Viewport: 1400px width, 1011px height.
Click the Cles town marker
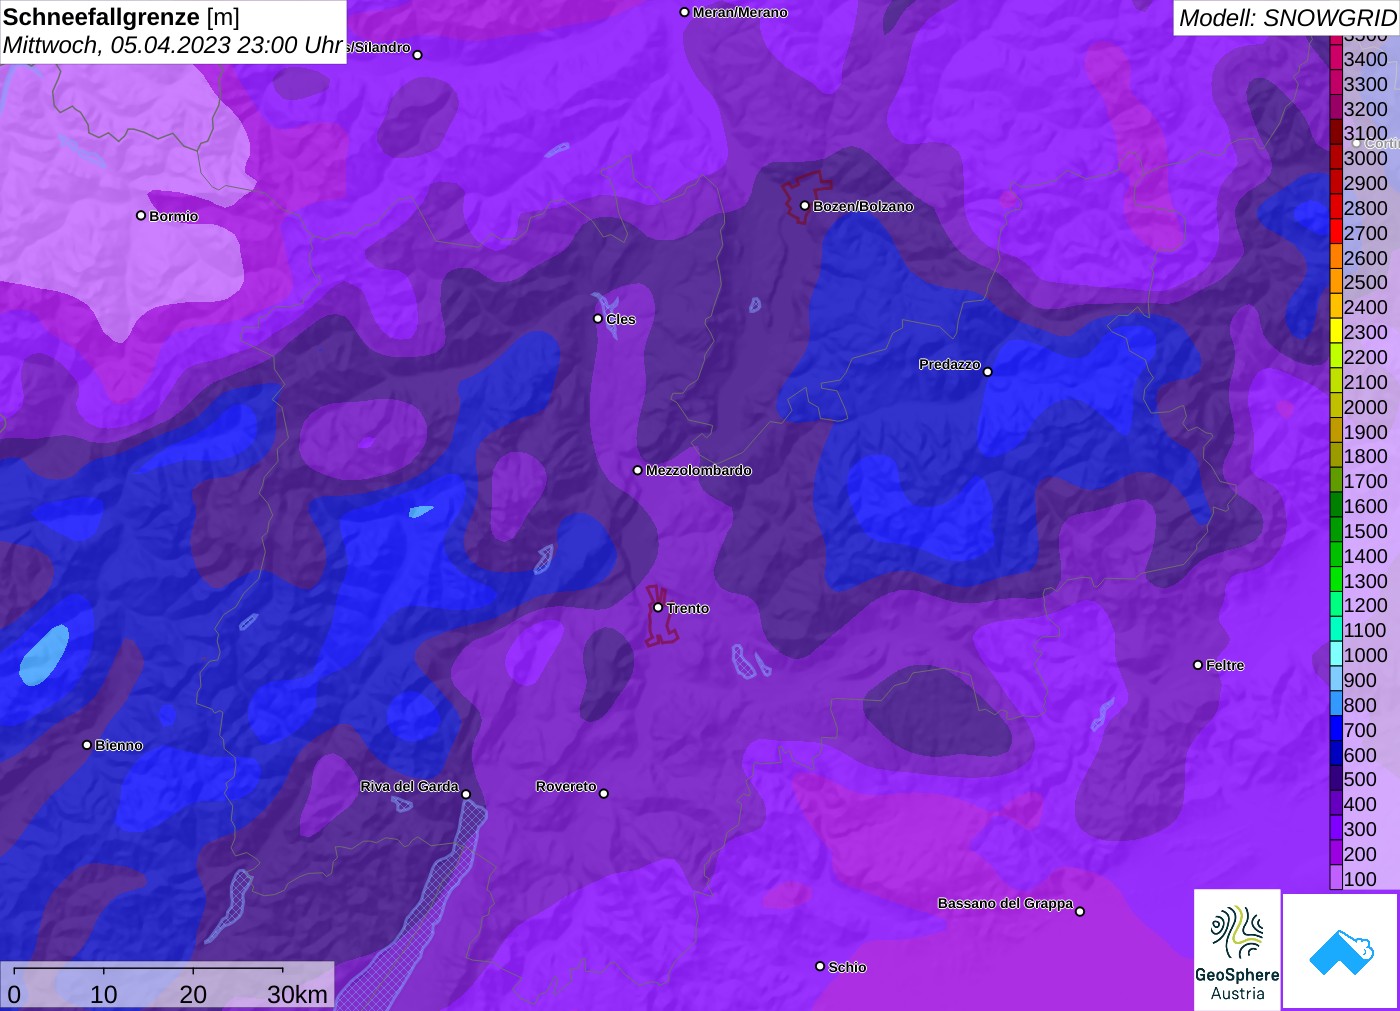click(598, 319)
